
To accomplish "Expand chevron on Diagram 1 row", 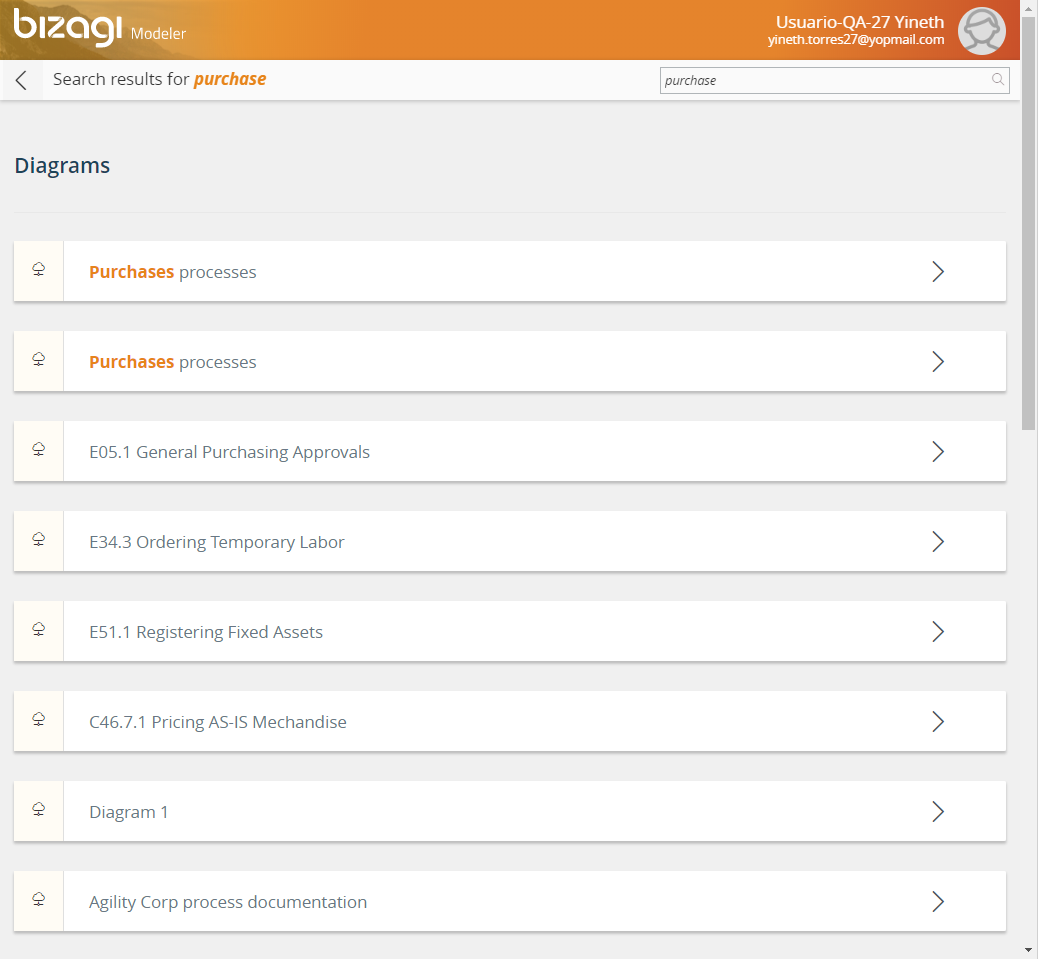I will (x=937, y=811).
